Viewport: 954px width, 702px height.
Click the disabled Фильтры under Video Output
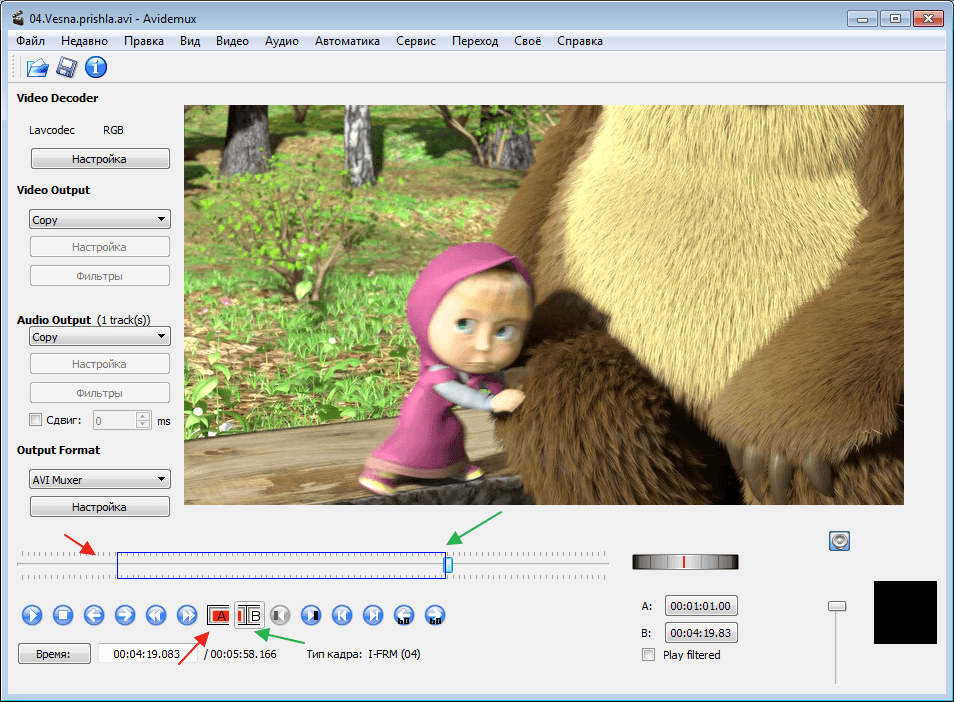point(100,276)
